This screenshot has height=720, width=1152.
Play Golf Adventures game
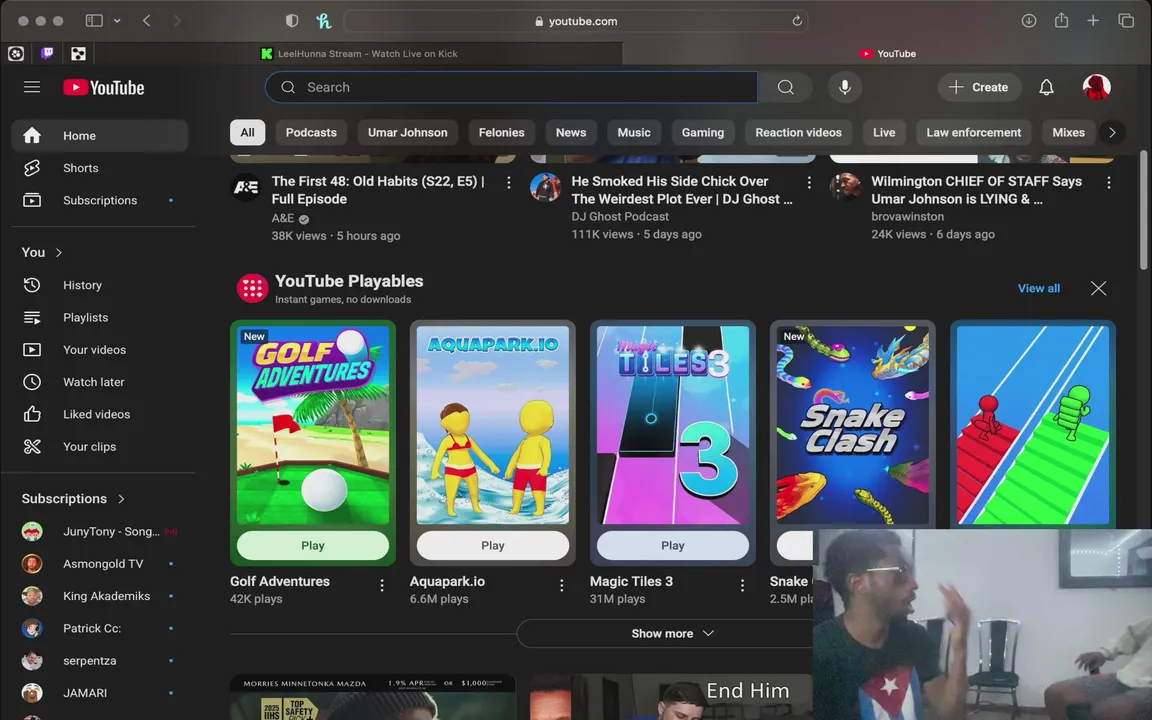(312, 545)
